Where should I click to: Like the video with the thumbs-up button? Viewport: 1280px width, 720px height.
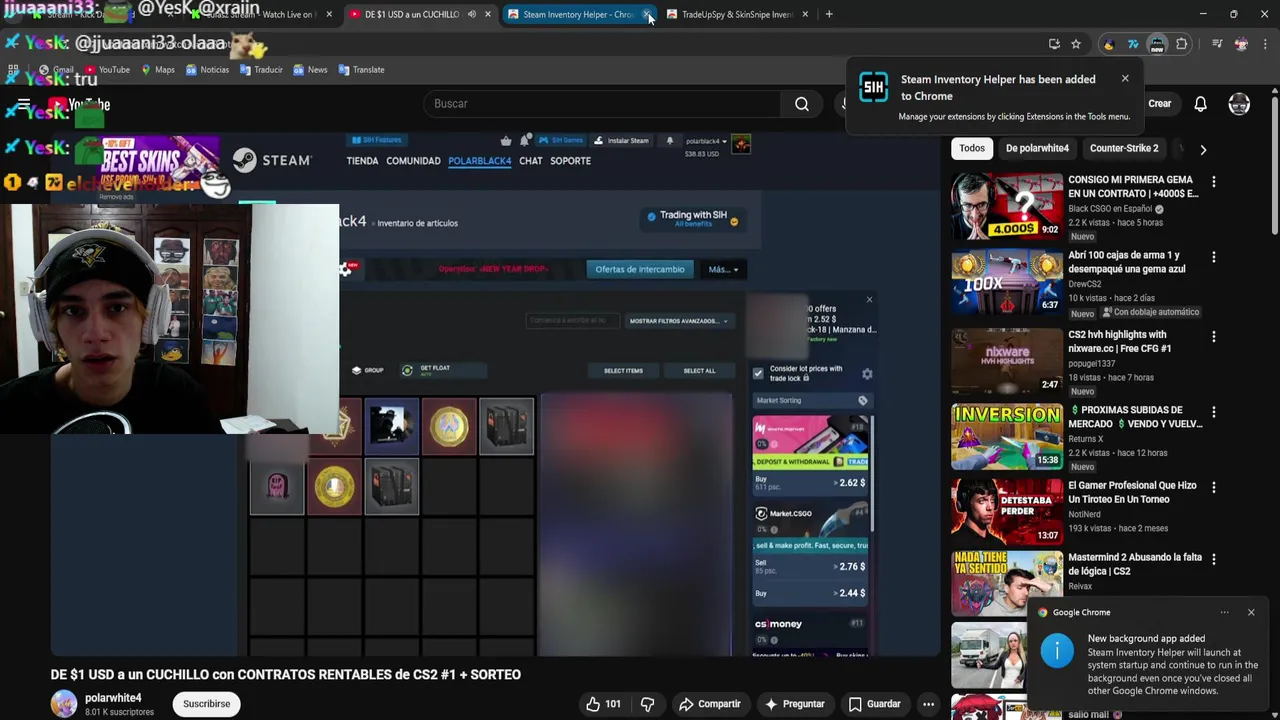(603, 704)
